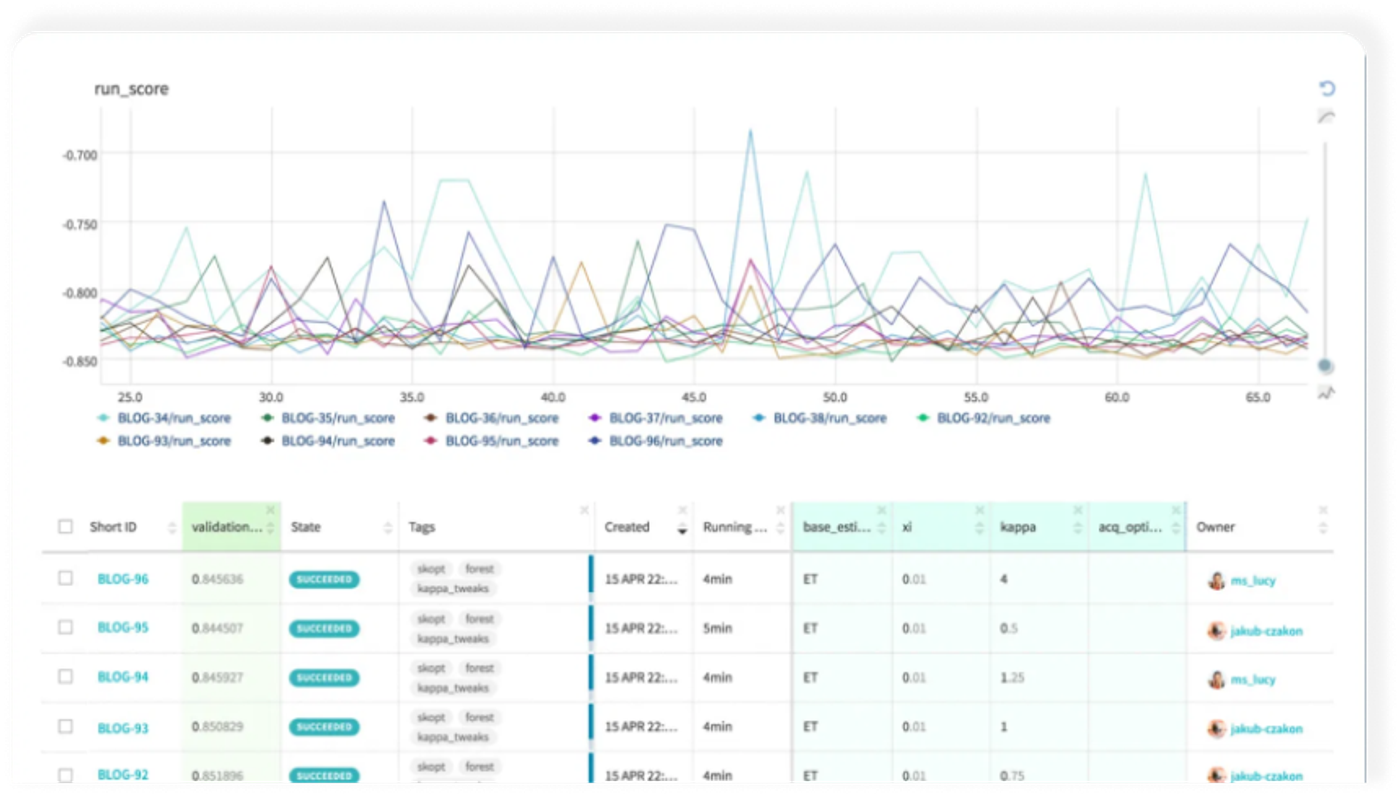Toggle BLOG-96/run_score legend entry
Screen dimensions: 1400x795
tap(656, 441)
